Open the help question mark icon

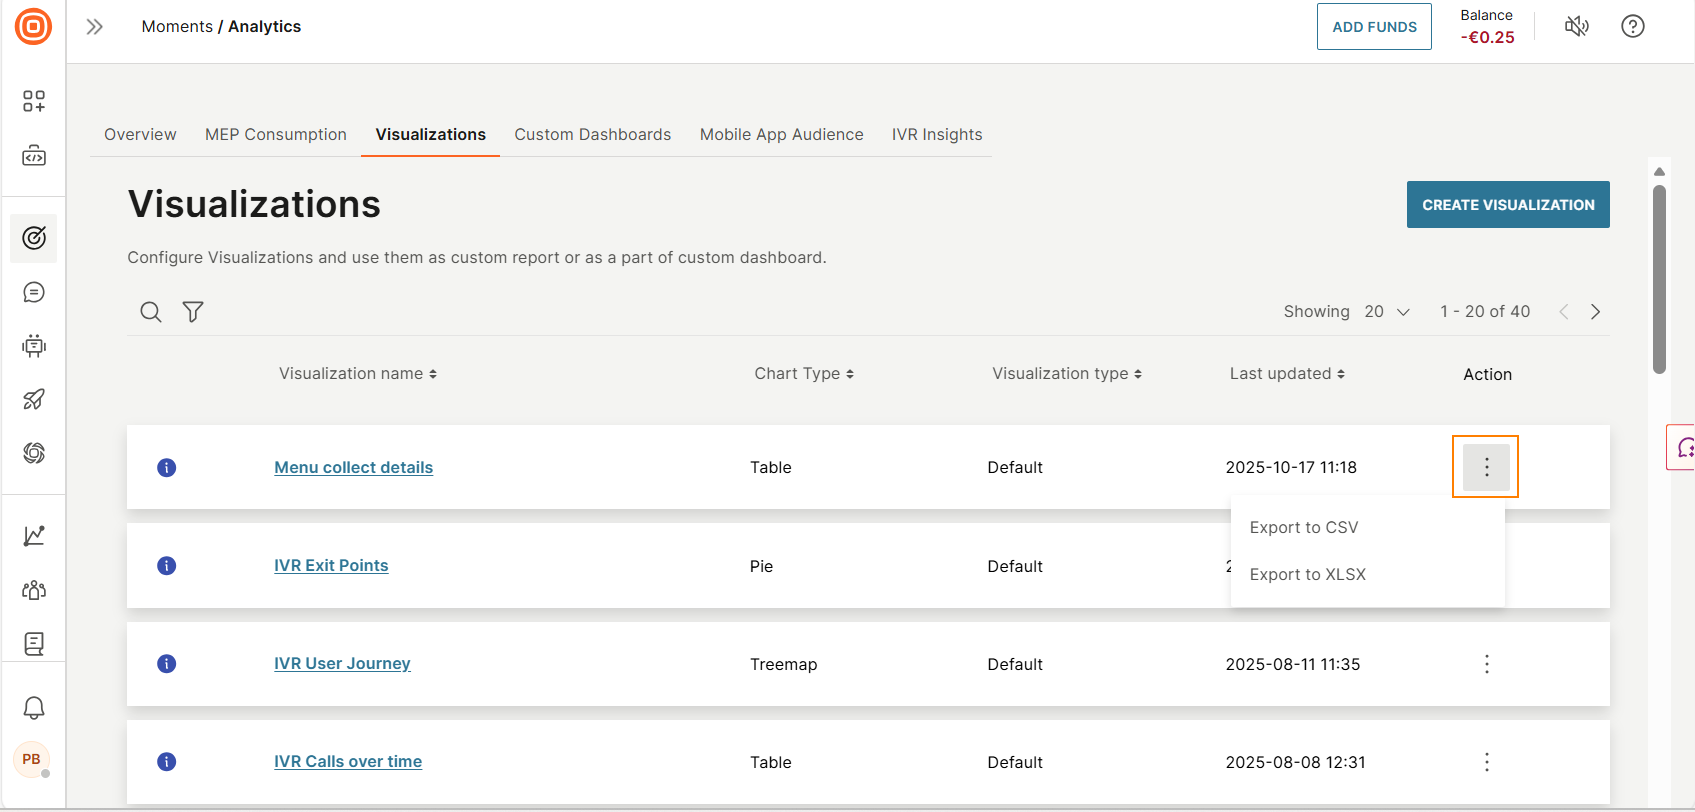[1633, 26]
